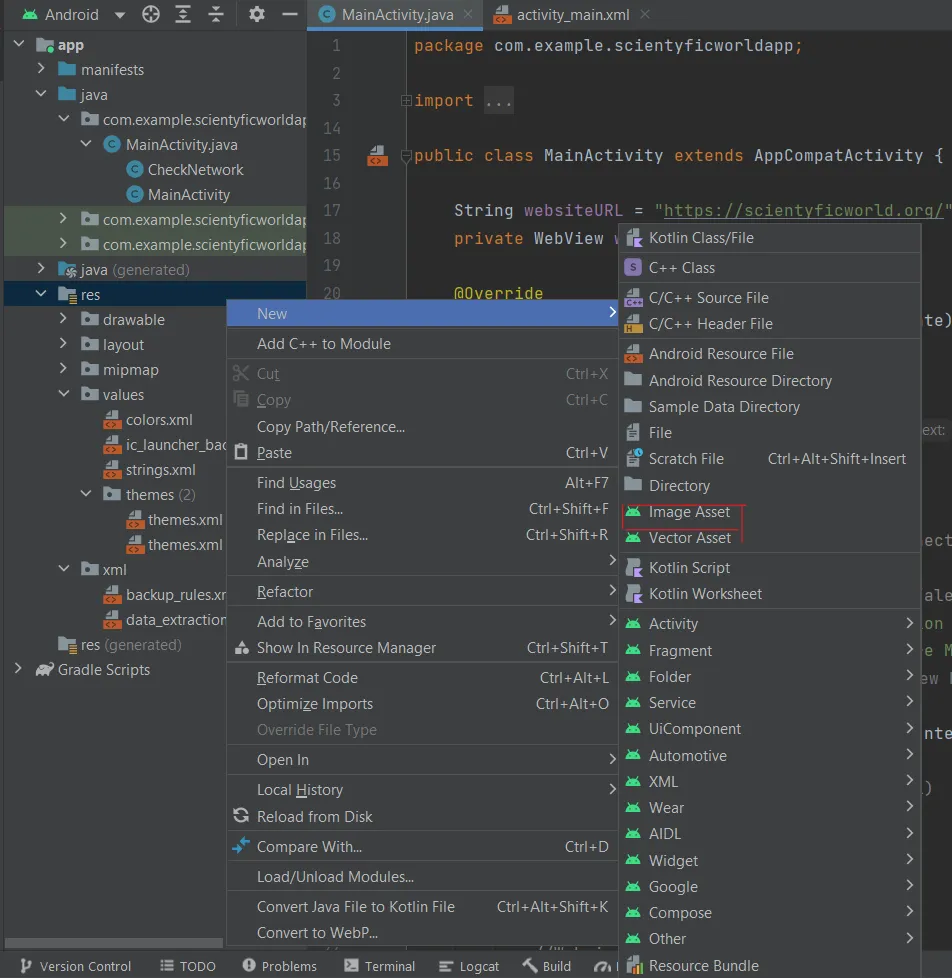Click the Gradle Scripts elephant icon
The width and height of the screenshot is (952, 978).
click(44, 669)
